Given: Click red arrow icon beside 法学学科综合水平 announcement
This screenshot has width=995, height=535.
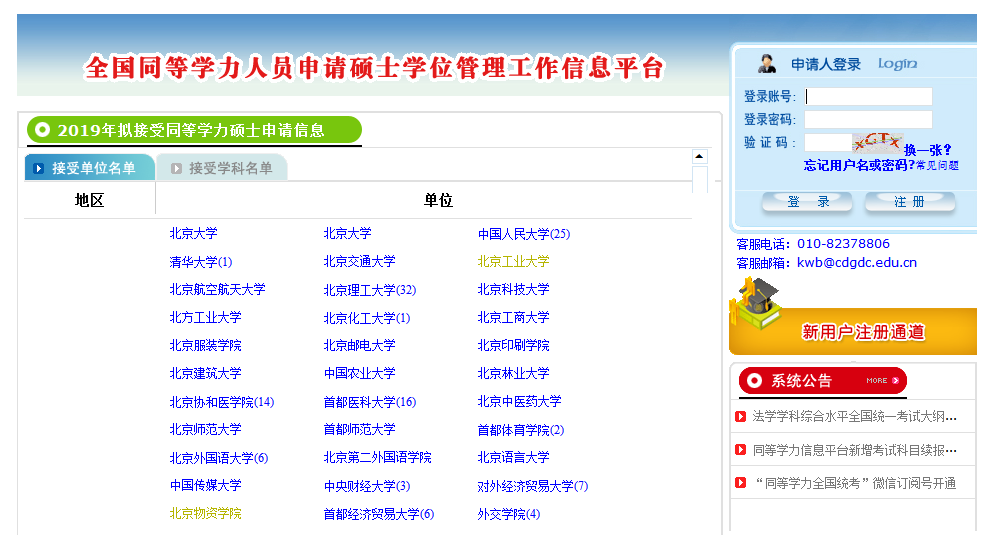Looking at the screenshot, I should click(x=740, y=417).
